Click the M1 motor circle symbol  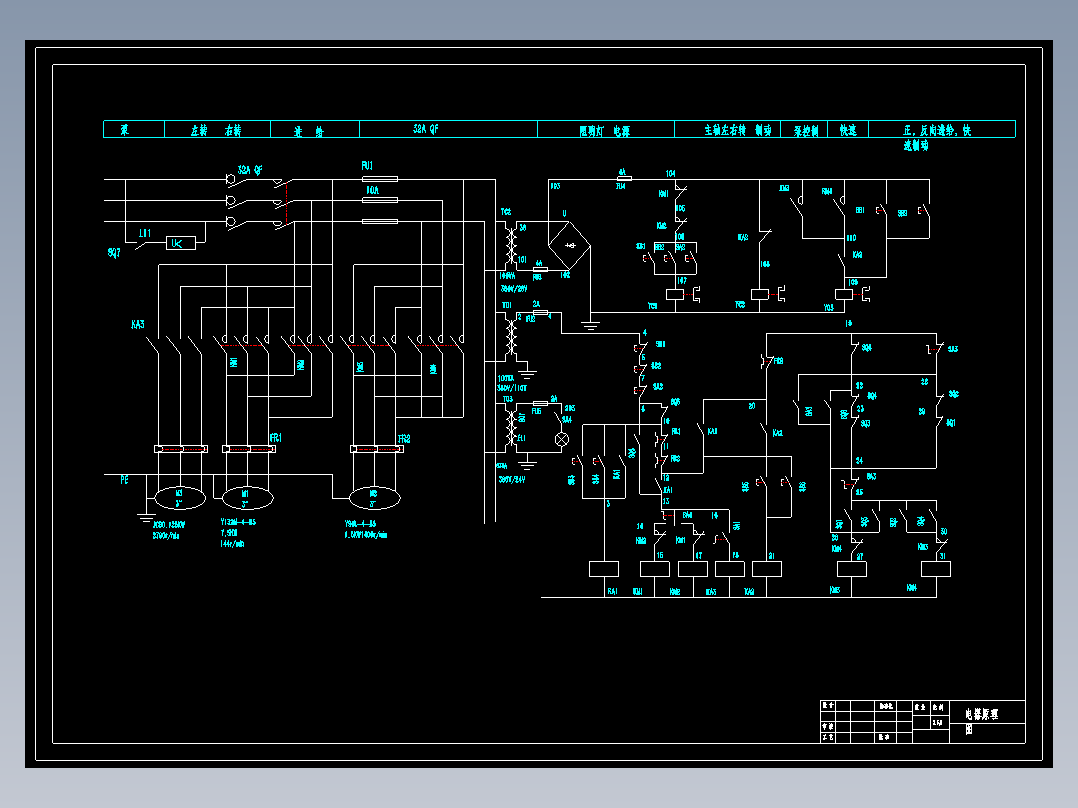tap(247, 497)
